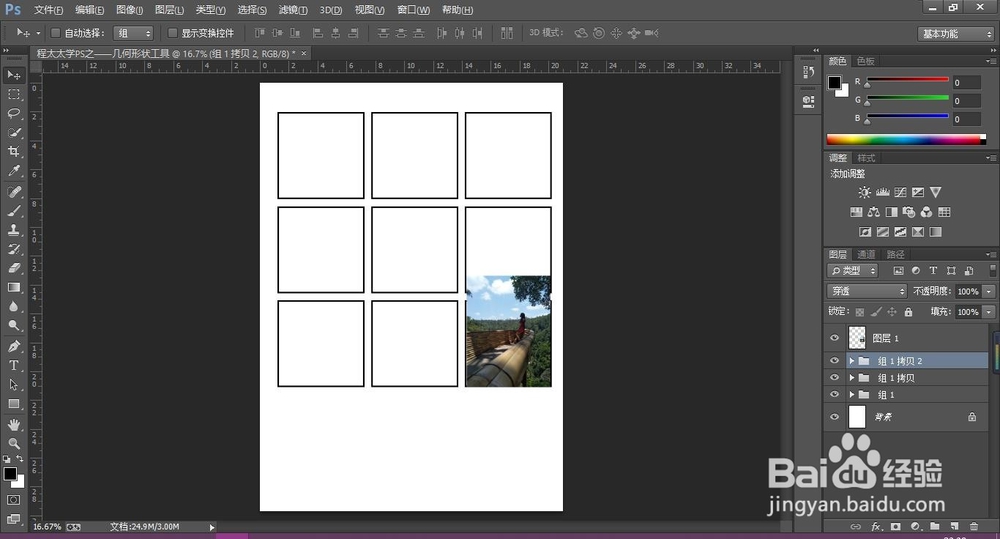Open the 基本功能 workspace dropdown
The height and width of the screenshot is (539, 1000).
coord(956,34)
